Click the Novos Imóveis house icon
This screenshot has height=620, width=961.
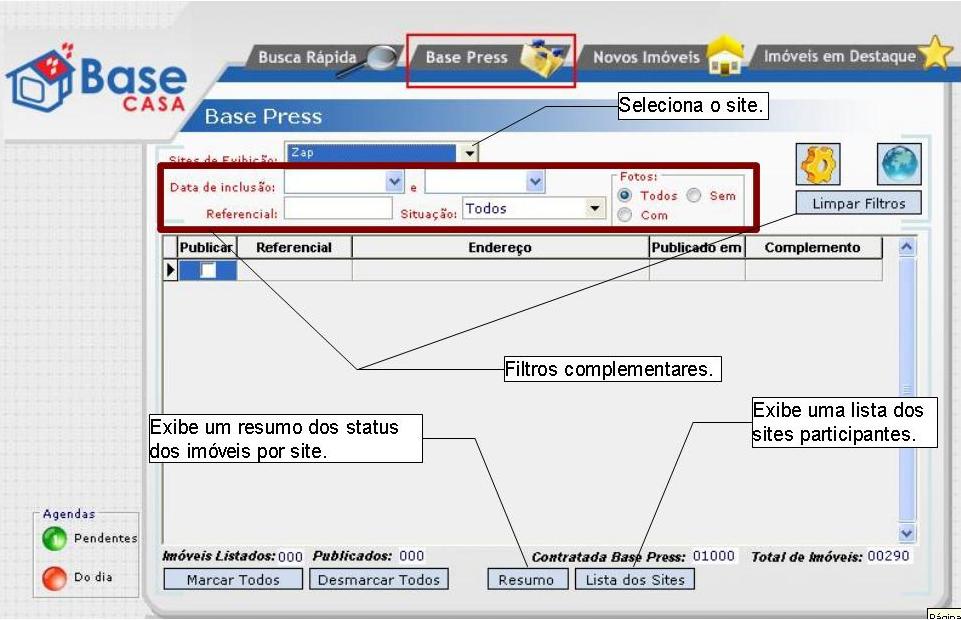[x=725, y=57]
